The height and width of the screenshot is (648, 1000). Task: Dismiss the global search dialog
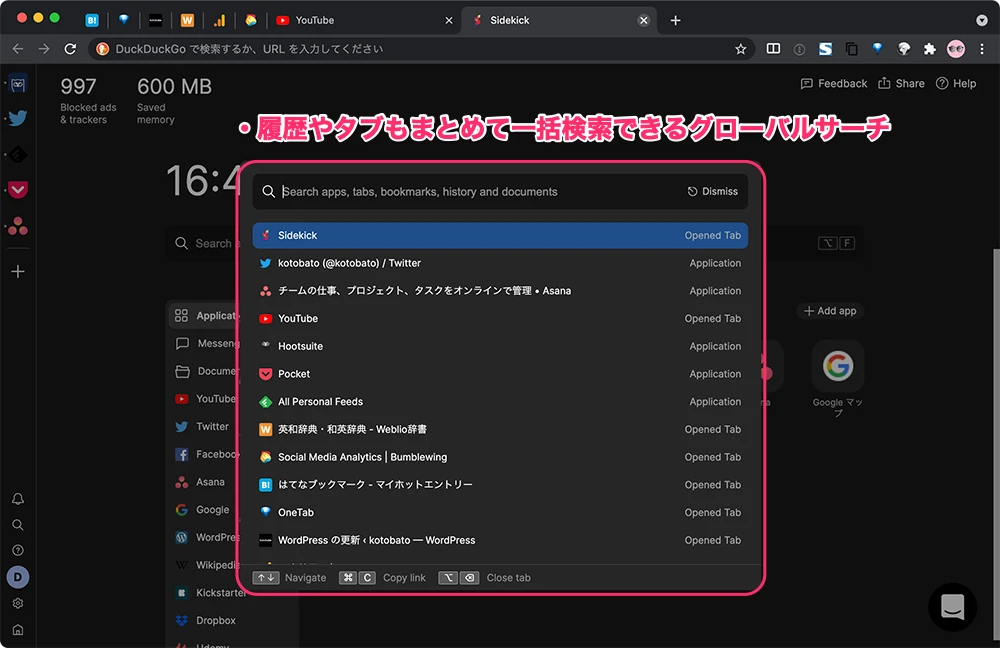click(x=712, y=191)
